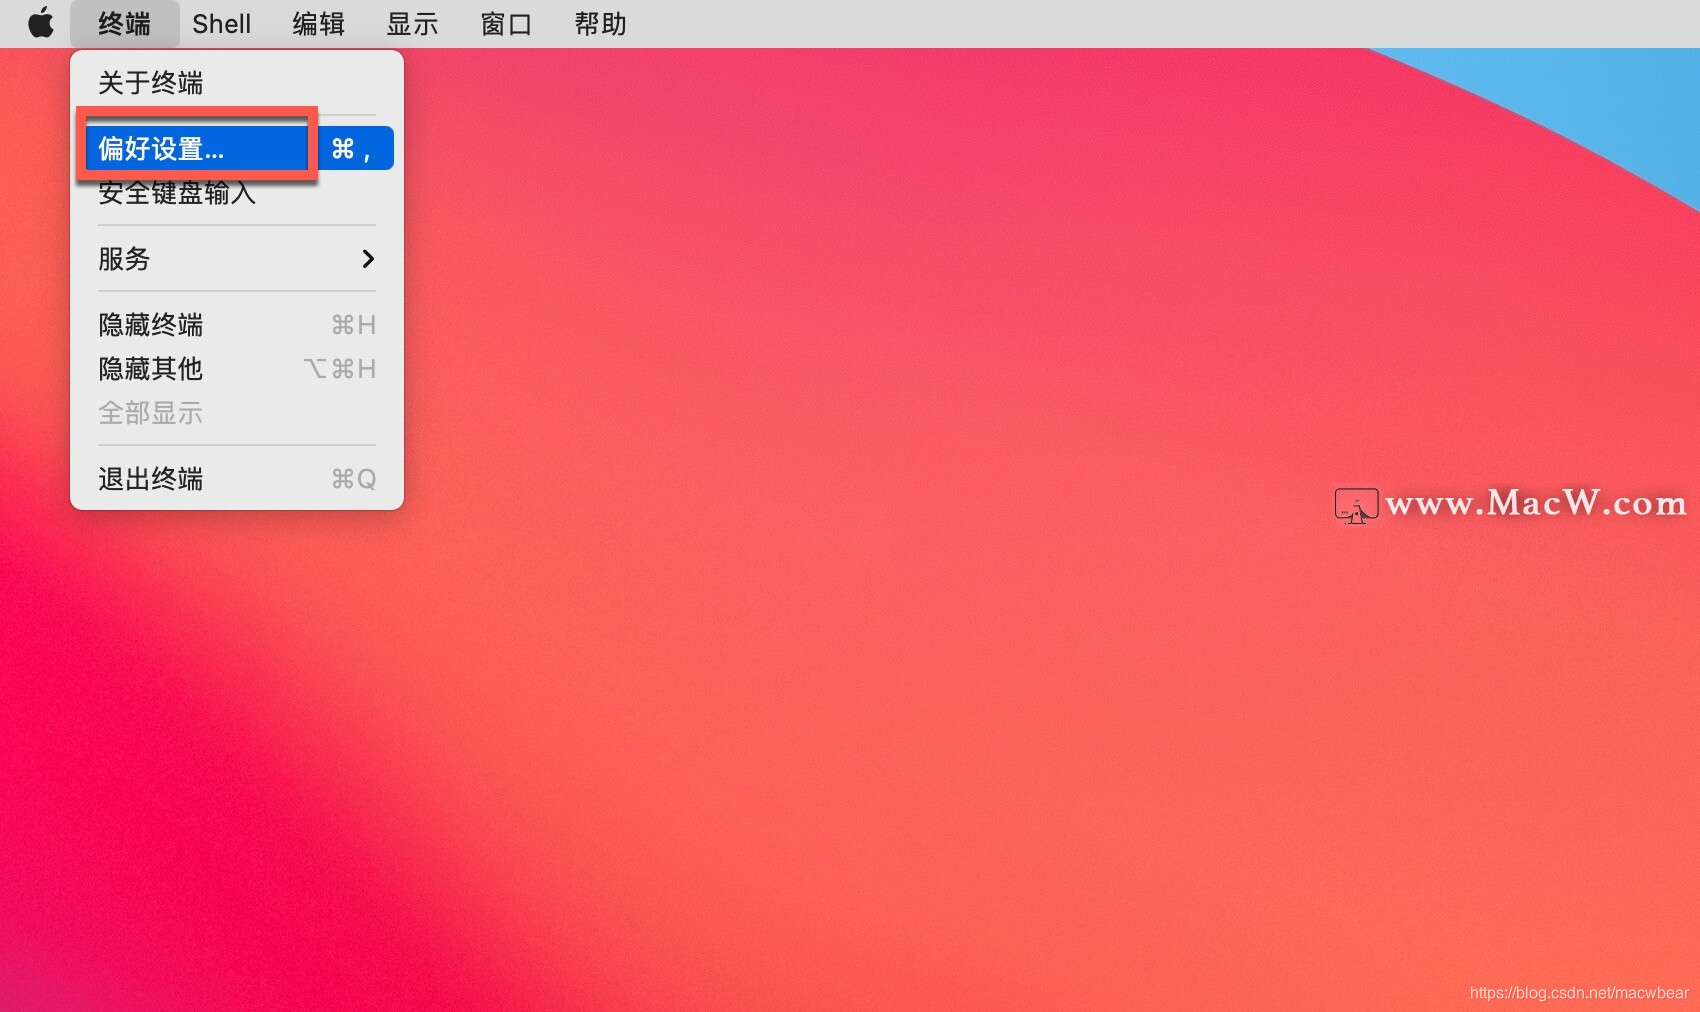
Task: Click the 终端 menu bar item
Action: pos(125,23)
